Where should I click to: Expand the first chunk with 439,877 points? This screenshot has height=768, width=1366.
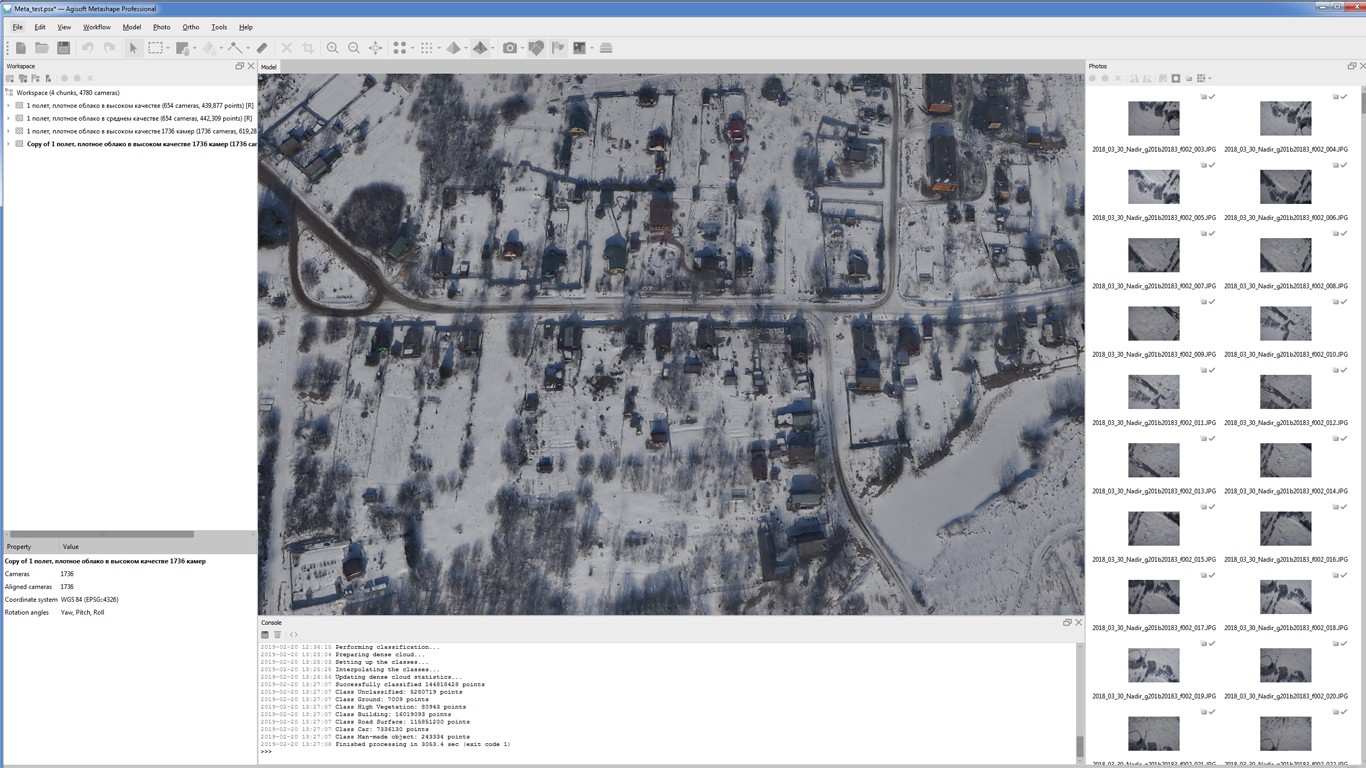pos(9,105)
